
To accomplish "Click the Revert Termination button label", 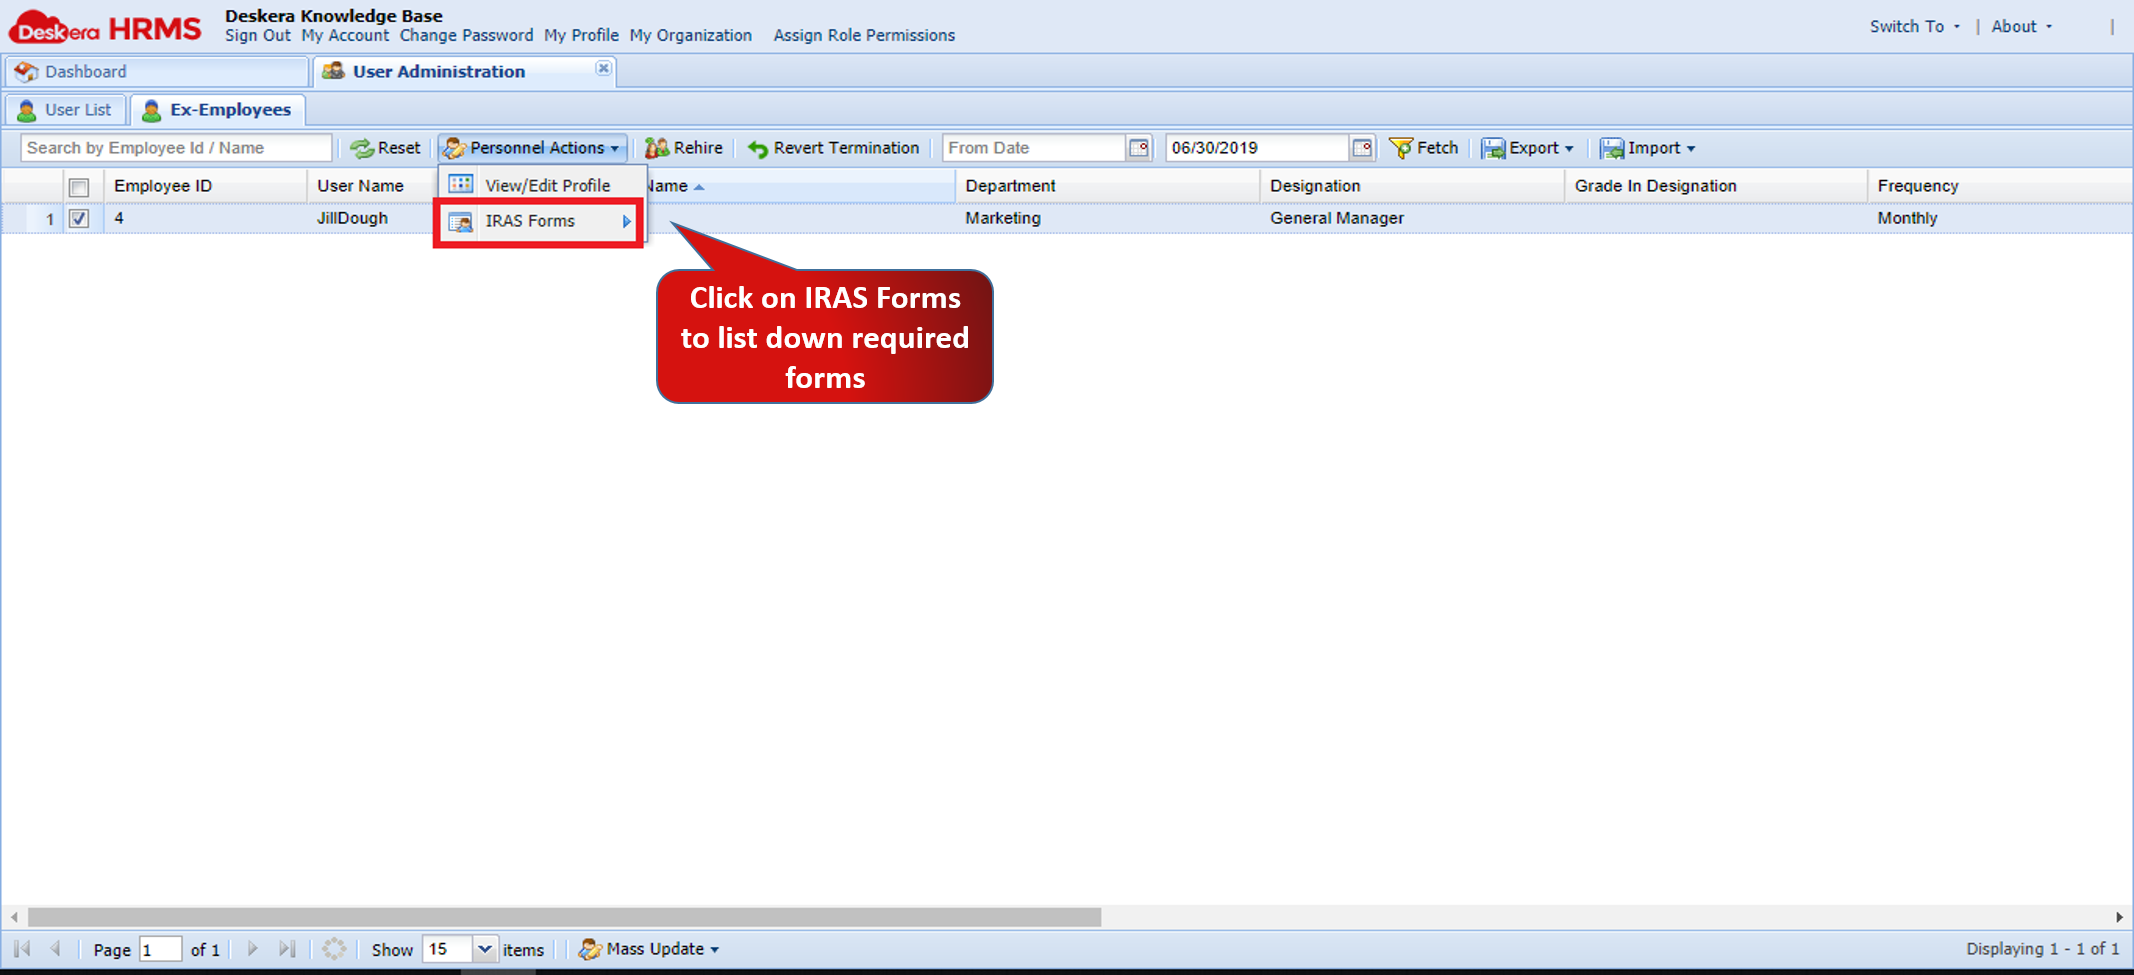I will tap(846, 148).
